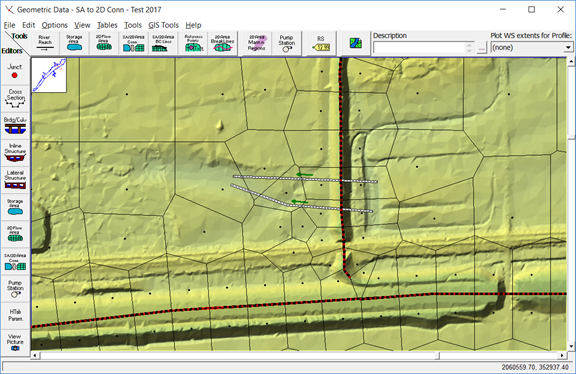Select the Pump Station tool in top toolbar
Viewport: 576px width, 374px height.
[286, 43]
